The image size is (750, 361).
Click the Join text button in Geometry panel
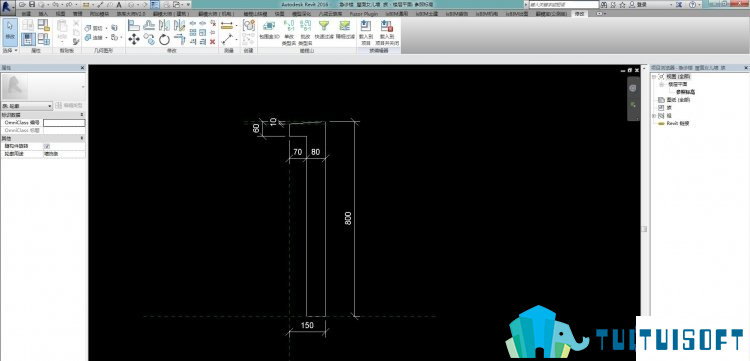[98, 38]
